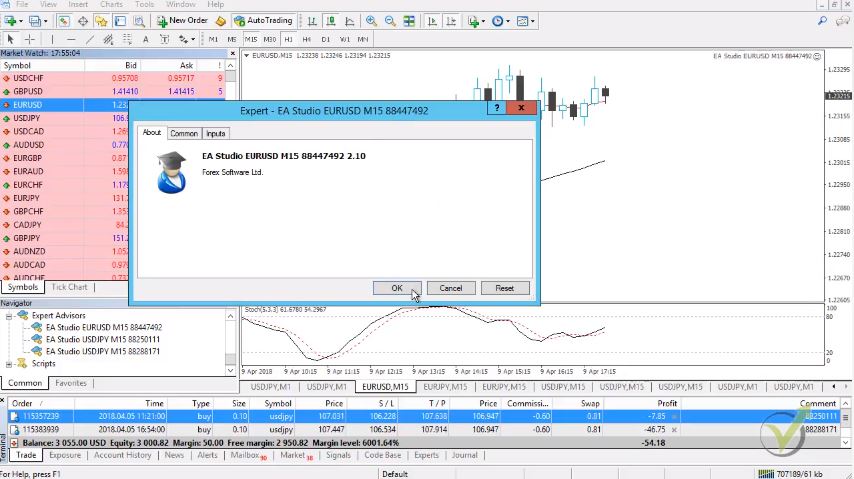This screenshot has height=479, width=854.
Task: Open the Journal terminal tab
Action: (x=465, y=455)
